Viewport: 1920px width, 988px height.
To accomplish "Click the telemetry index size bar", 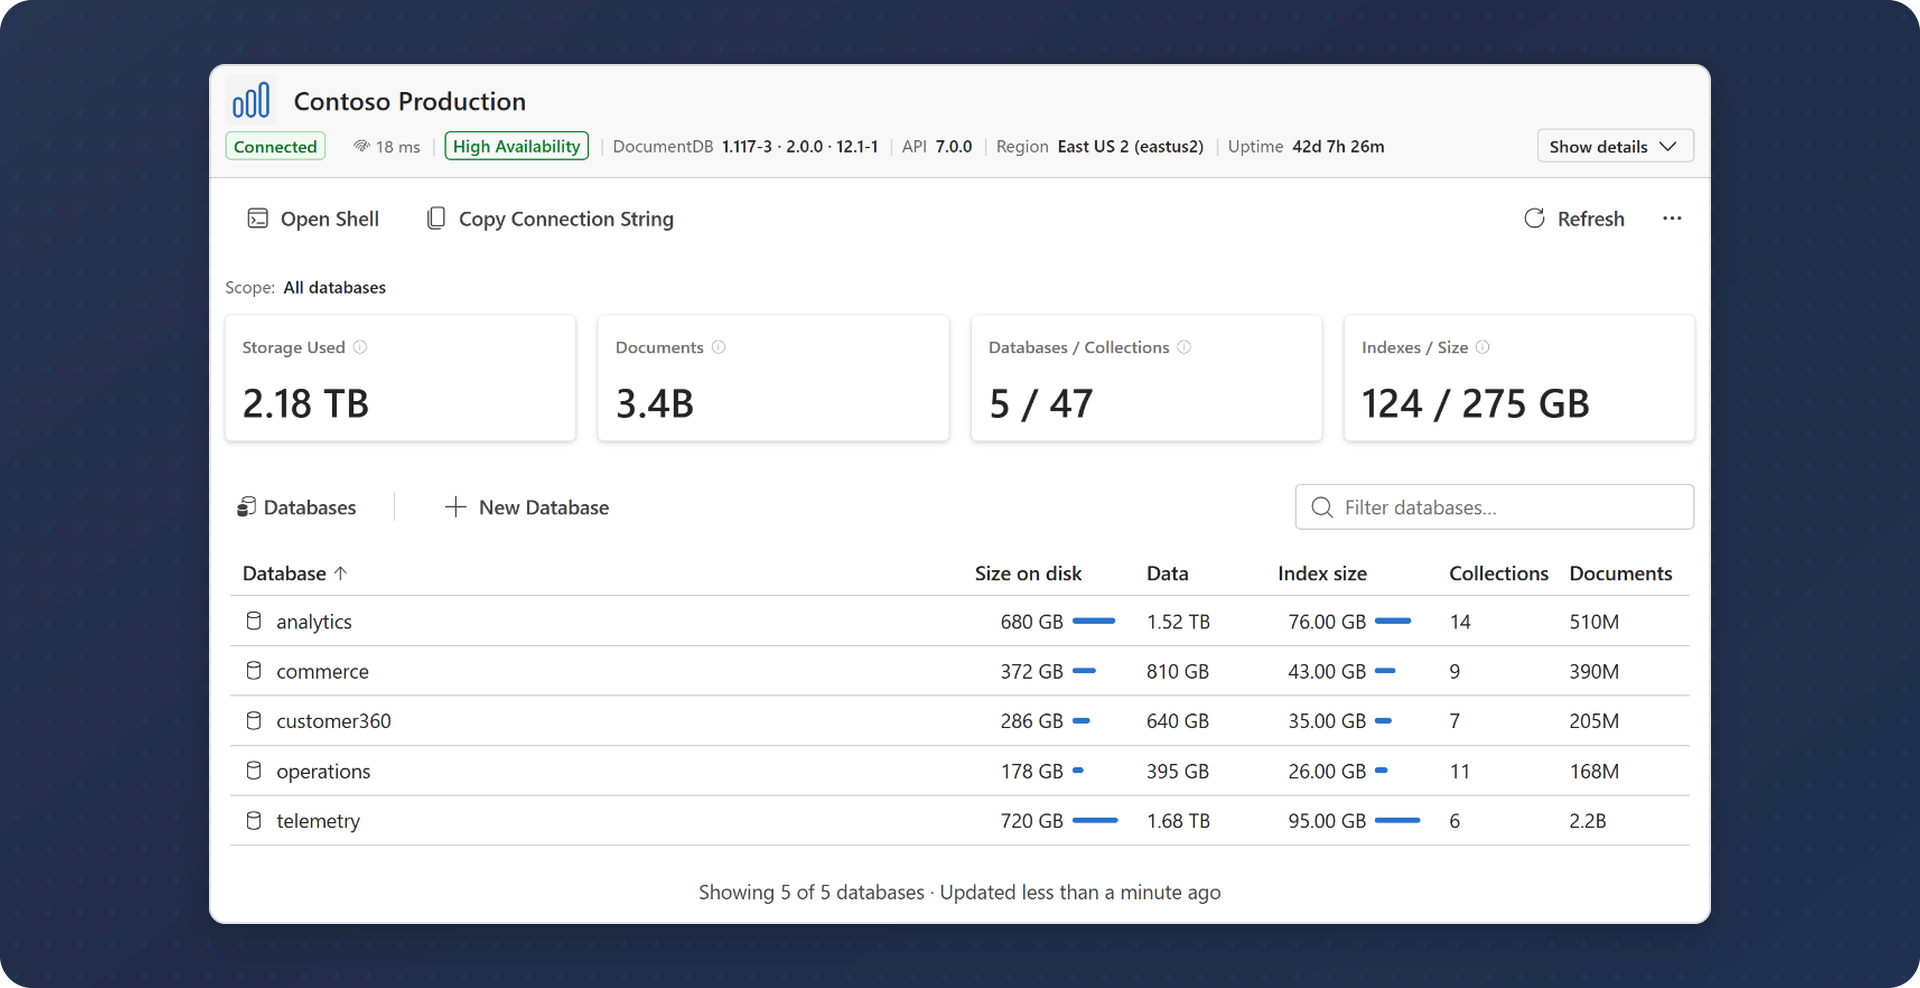I will 1397,821.
